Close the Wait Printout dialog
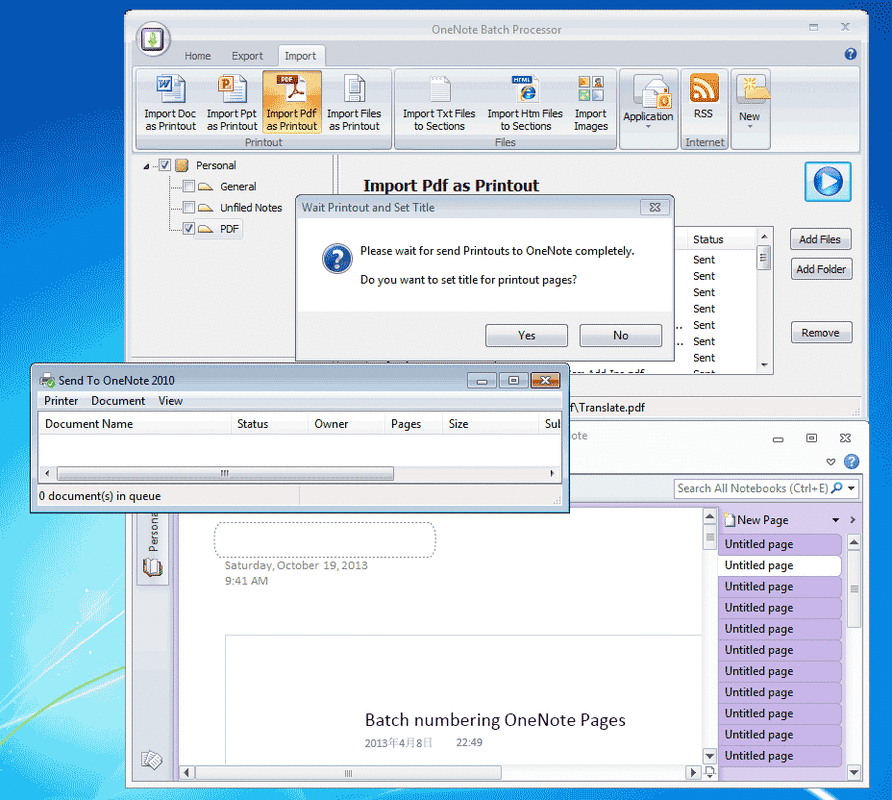This screenshot has height=800, width=892. 655,207
